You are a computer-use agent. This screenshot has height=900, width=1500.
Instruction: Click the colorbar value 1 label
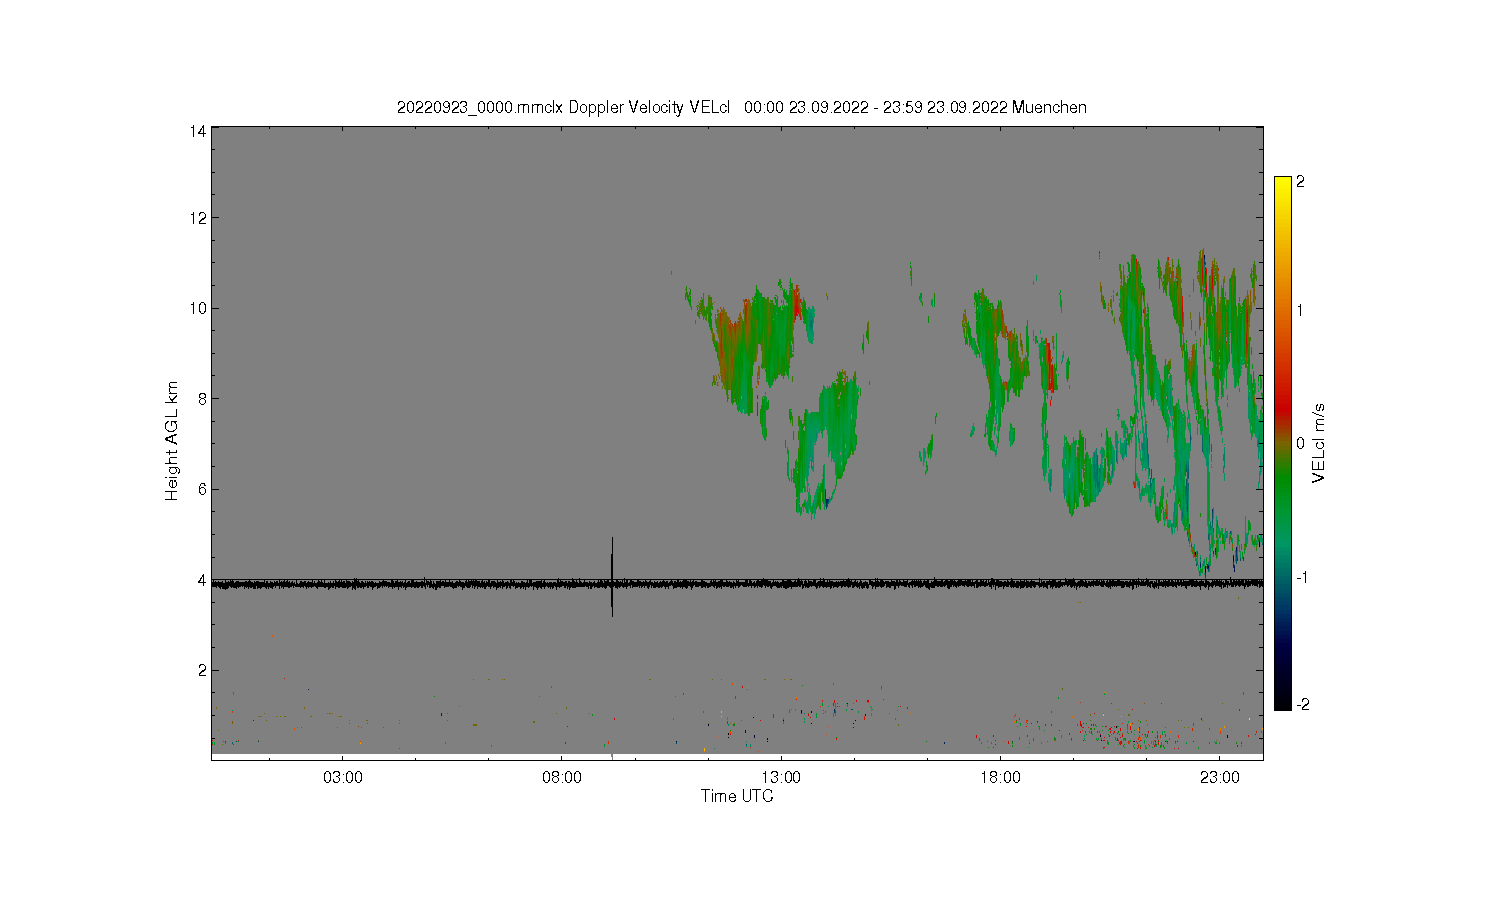click(1300, 310)
